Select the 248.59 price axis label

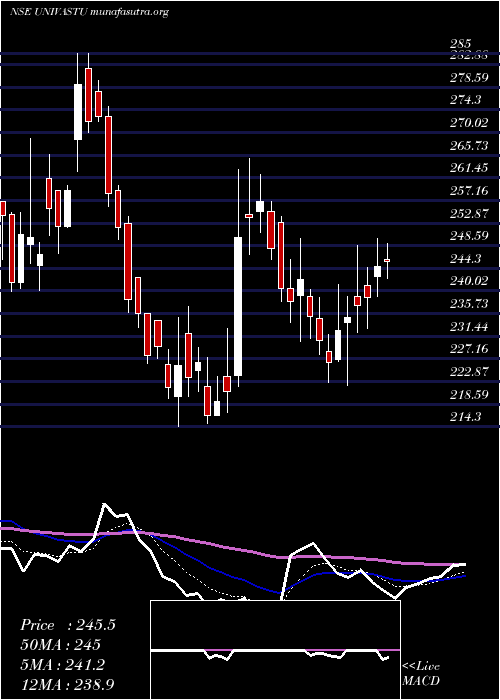click(470, 236)
